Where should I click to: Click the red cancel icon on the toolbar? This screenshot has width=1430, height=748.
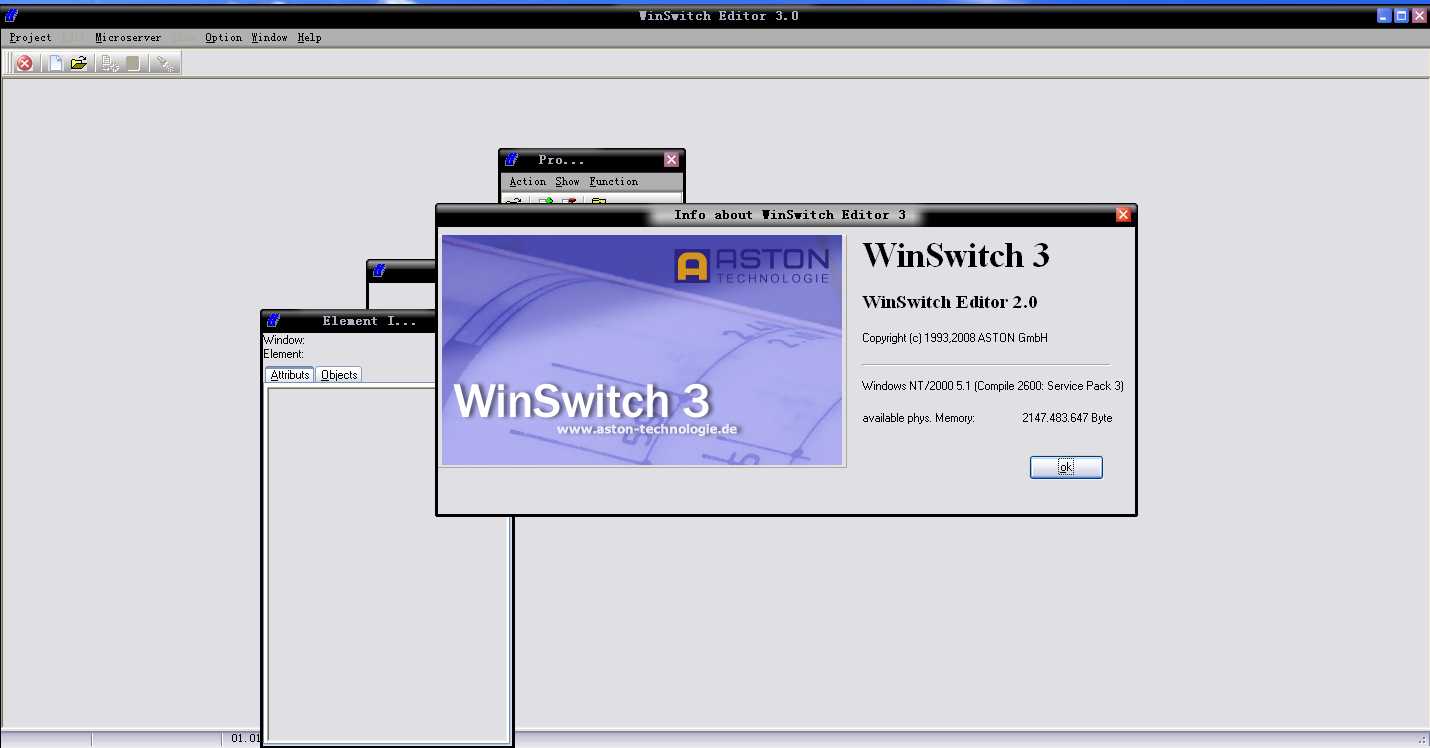click(x=23, y=62)
